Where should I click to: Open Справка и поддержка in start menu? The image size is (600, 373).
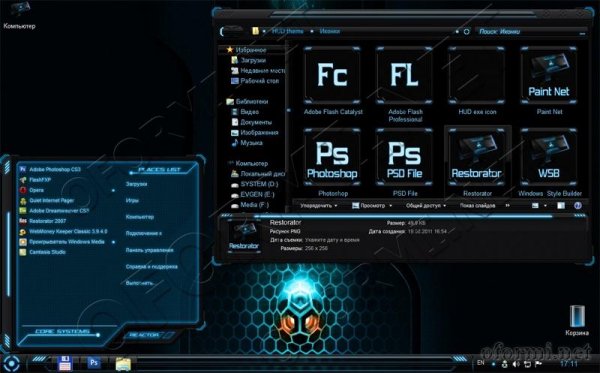[152, 266]
